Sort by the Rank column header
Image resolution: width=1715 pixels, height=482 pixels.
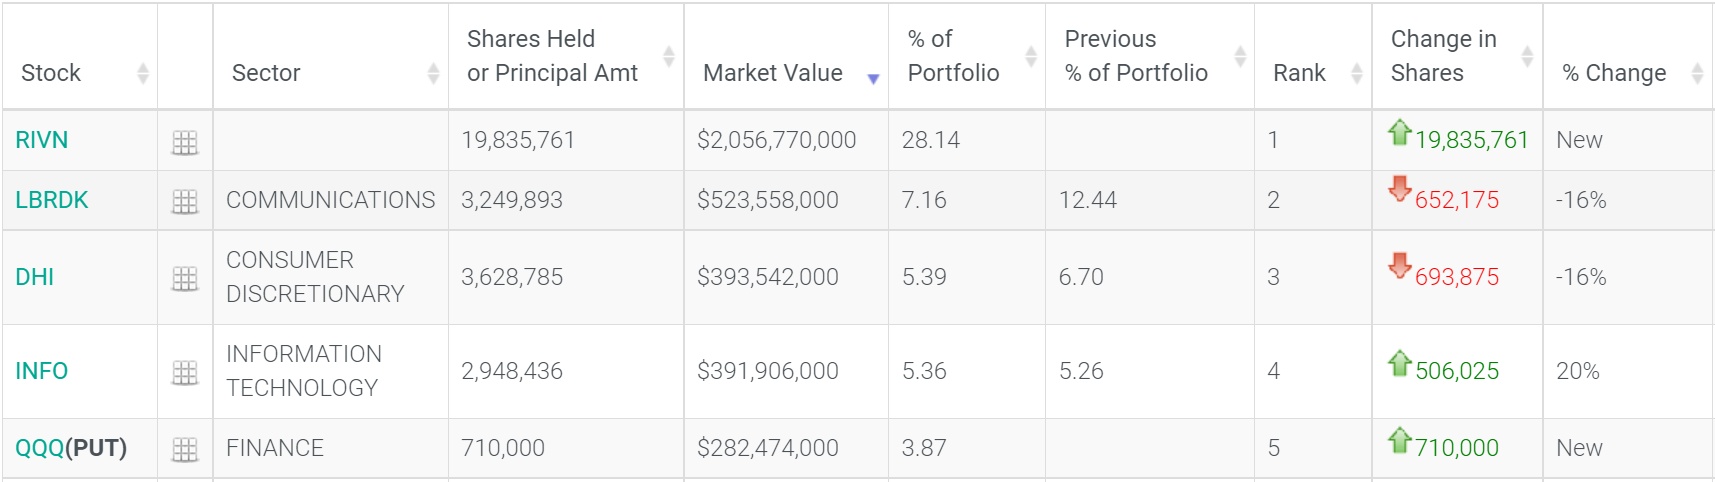point(1357,73)
